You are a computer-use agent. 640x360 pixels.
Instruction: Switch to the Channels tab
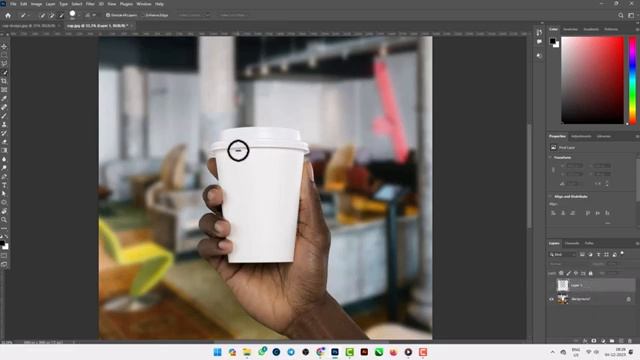pyautogui.click(x=571, y=243)
